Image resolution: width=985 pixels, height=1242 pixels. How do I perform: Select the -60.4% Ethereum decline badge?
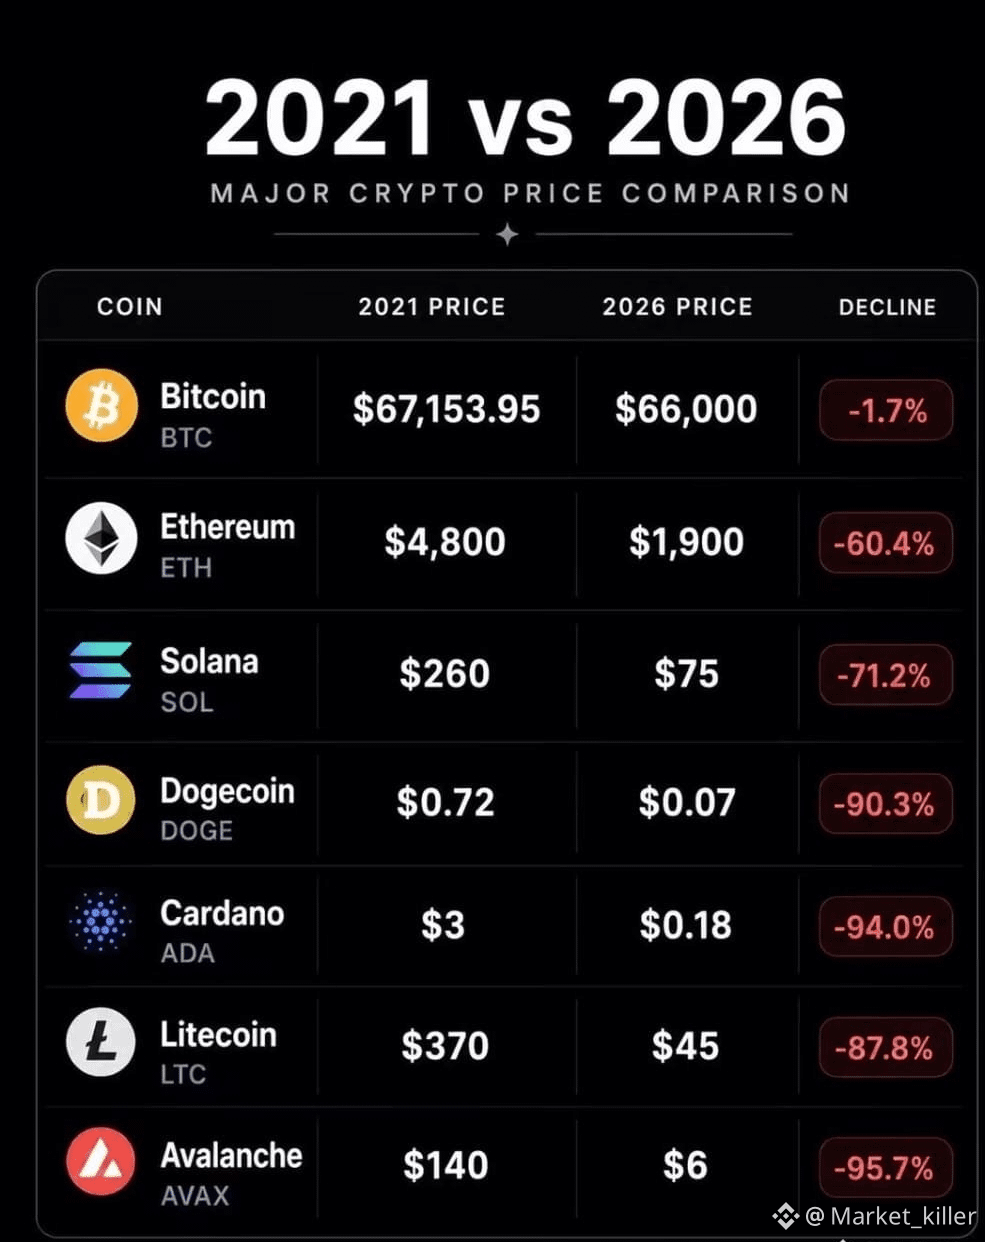click(x=886, y=543)
